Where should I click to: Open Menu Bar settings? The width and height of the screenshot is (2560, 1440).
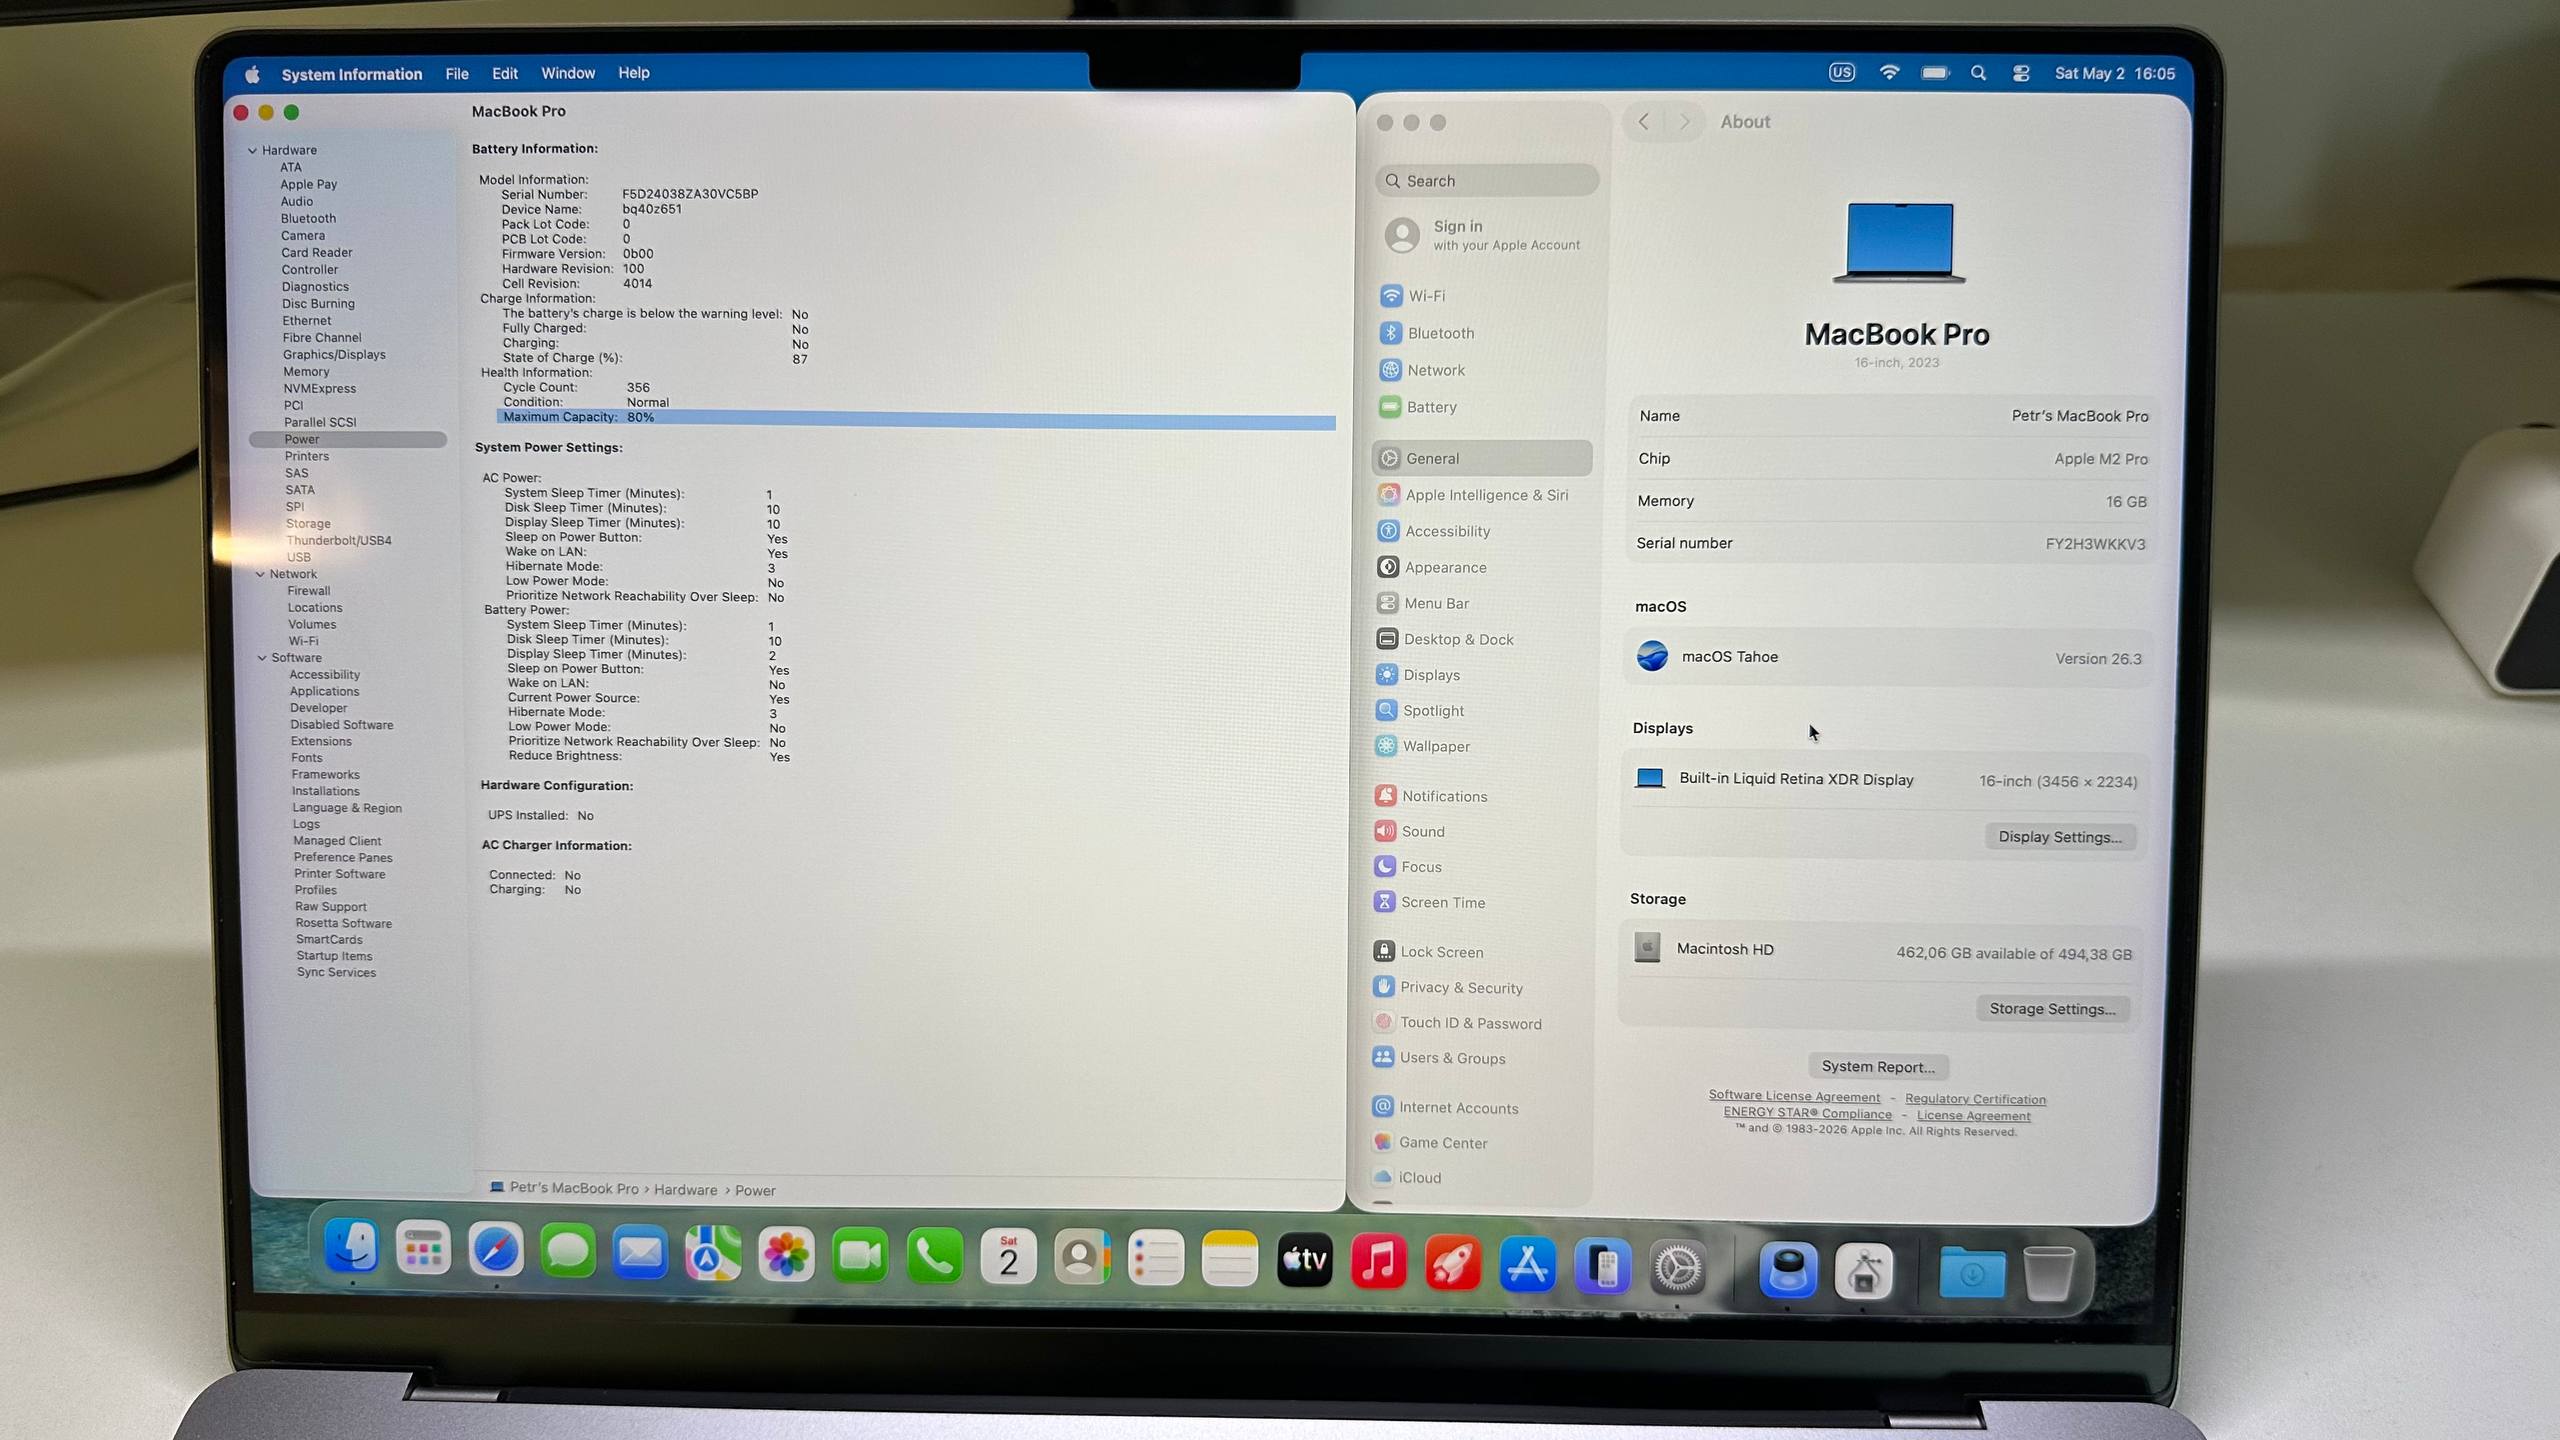click(x=1423, y=603)
